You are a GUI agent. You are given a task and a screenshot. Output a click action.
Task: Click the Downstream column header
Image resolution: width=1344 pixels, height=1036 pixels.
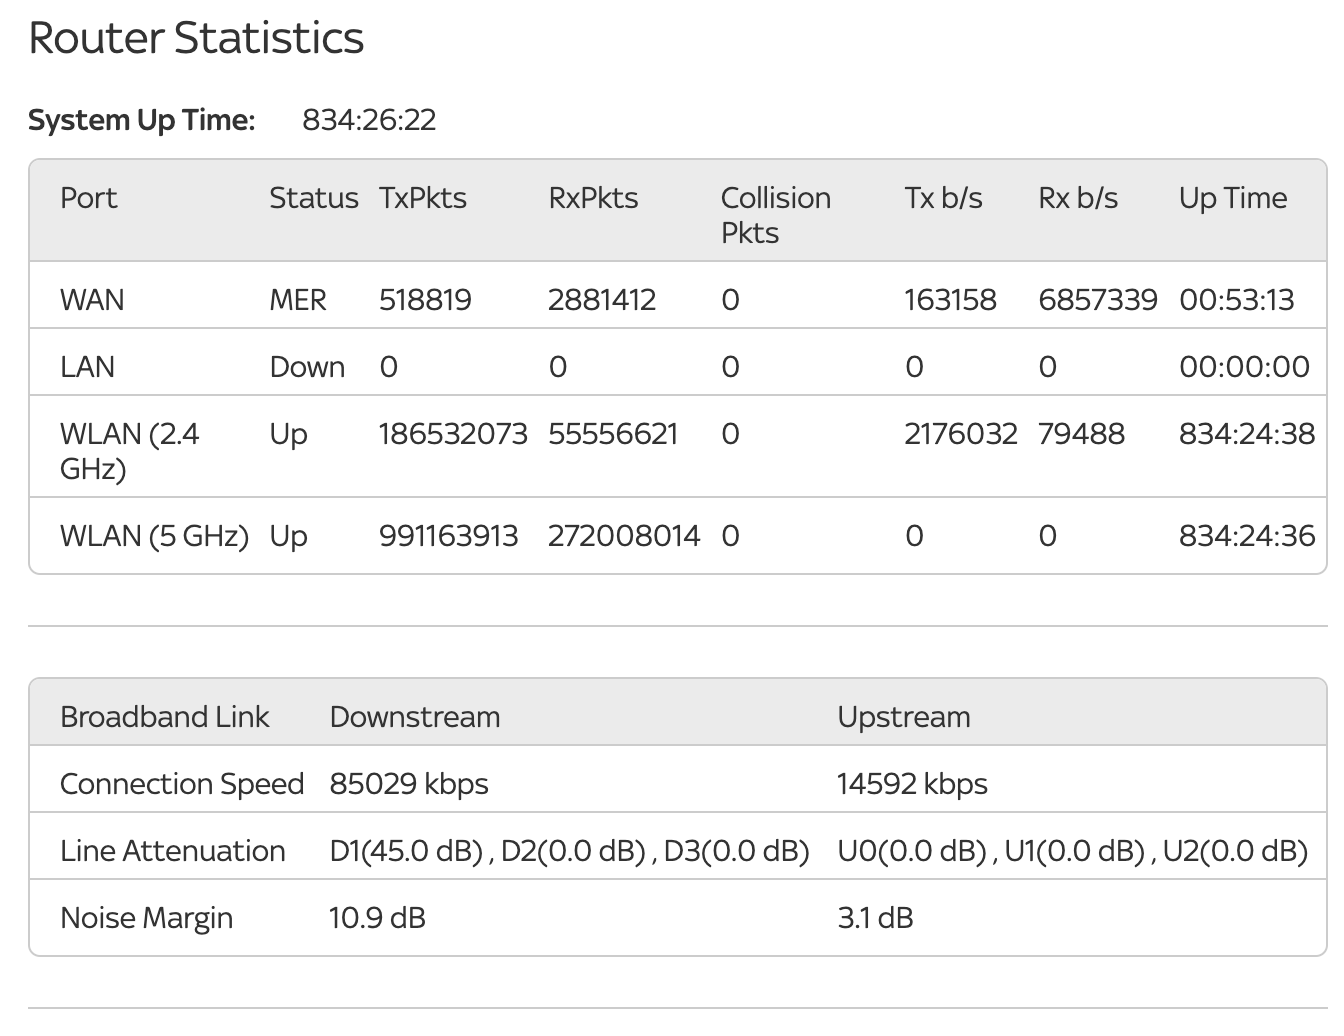pyautogui.click(x=415, y=717)
